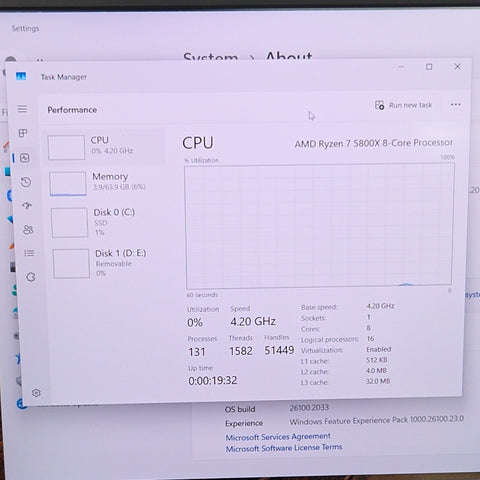480x480 pixels.
Task: Click the Virtualization Enabled value
Action: (x=379, y=349)
